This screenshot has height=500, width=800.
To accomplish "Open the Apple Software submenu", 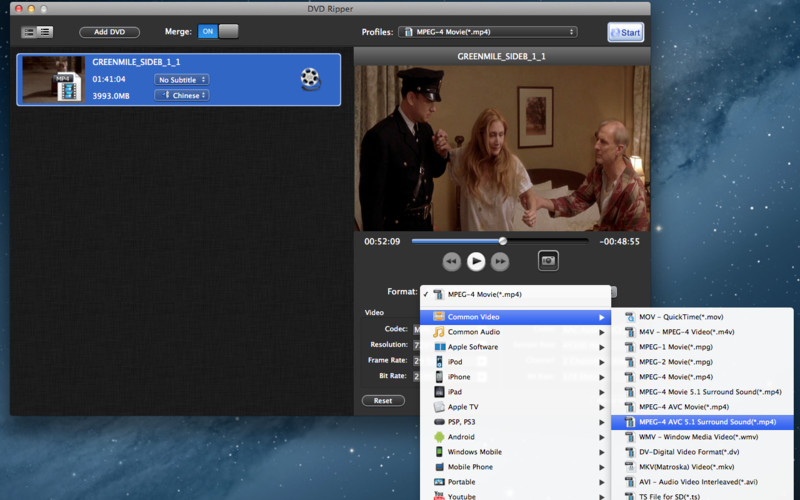I will pyautogui.click(x=515, y=347).
